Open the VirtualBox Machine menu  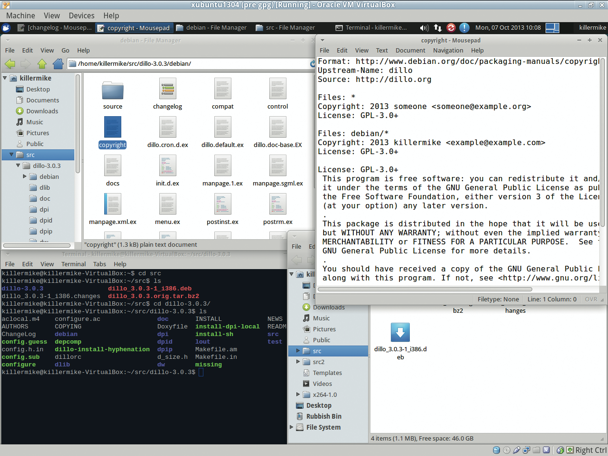click(21, 16)
